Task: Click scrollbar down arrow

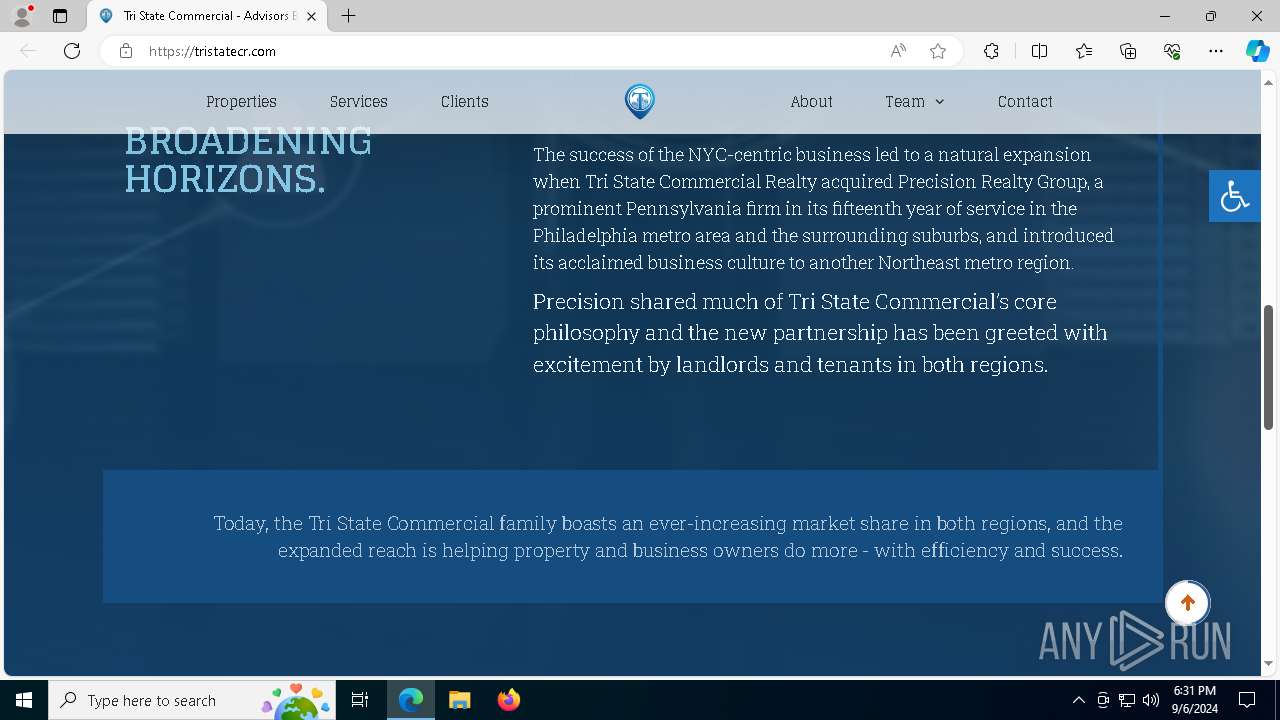Action: (x=1268, y=663)
